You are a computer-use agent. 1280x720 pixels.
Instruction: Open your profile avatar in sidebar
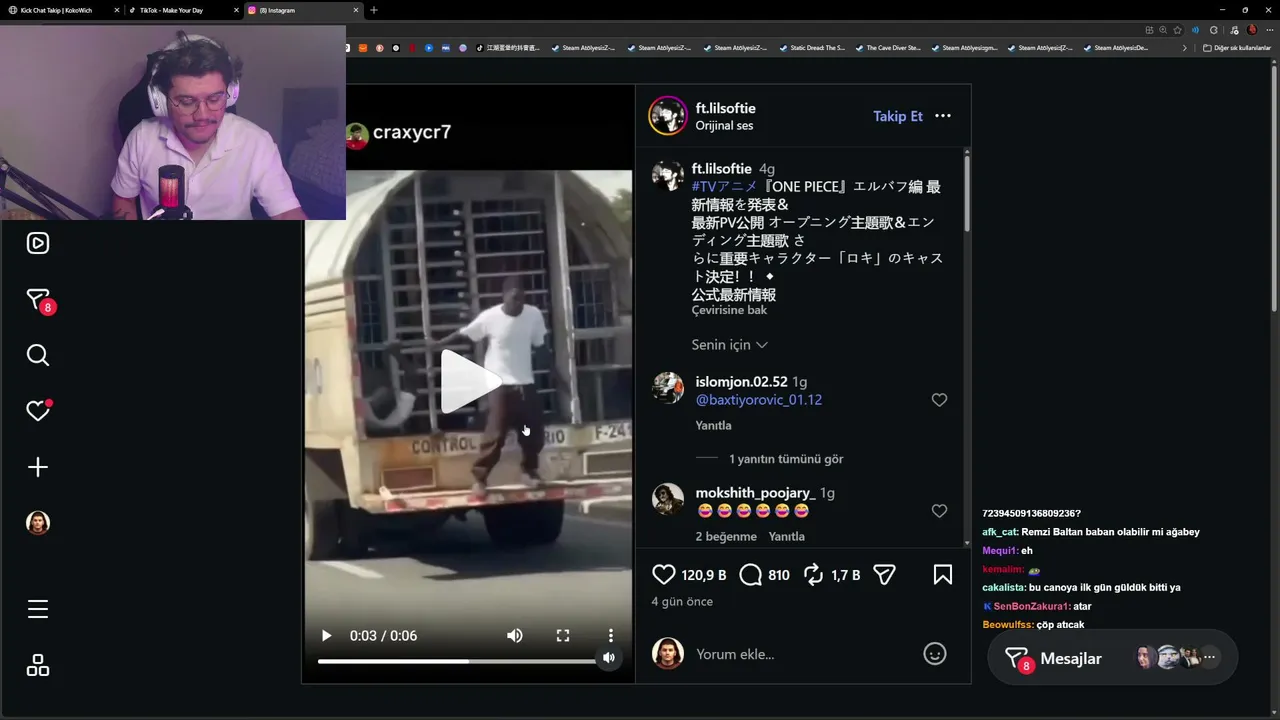point(38,523)
